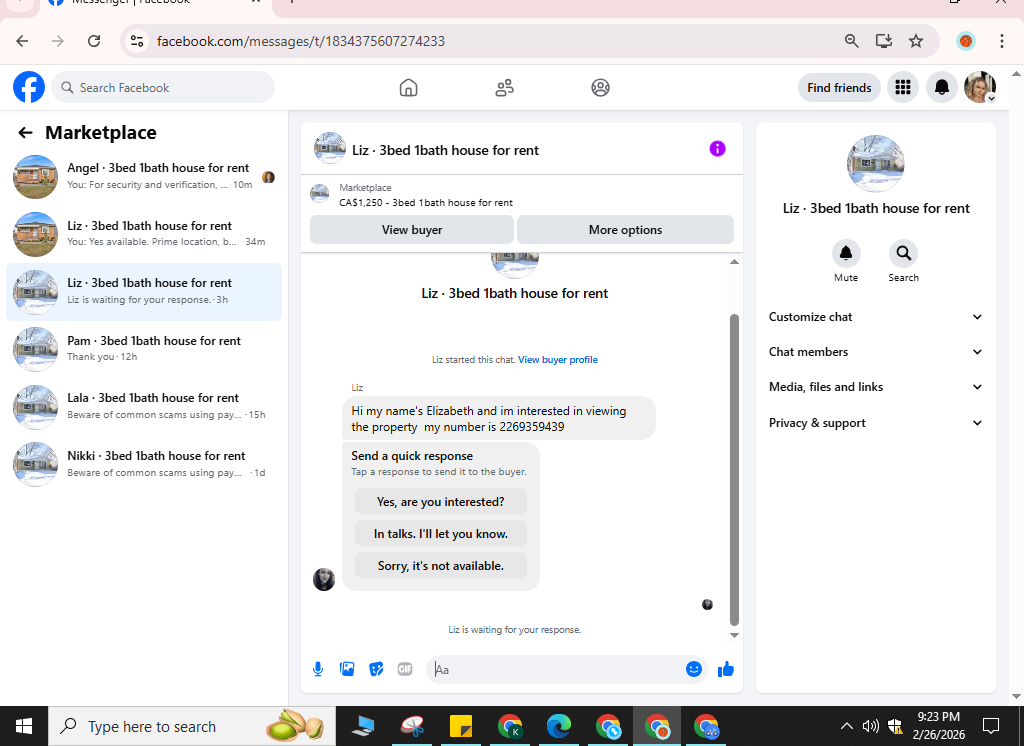The width and height of the screenshot is (1024, 746).
Task: Open the Windows notification center
Action: pos(991,726)
